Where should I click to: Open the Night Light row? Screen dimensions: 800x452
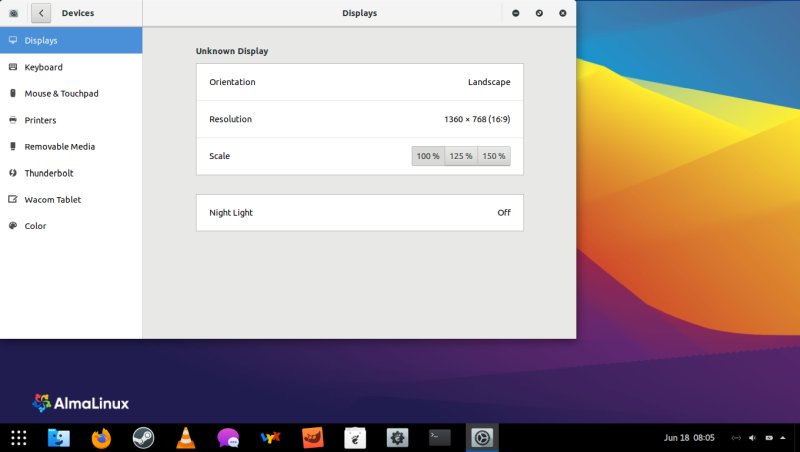click(x=359, y=213)
